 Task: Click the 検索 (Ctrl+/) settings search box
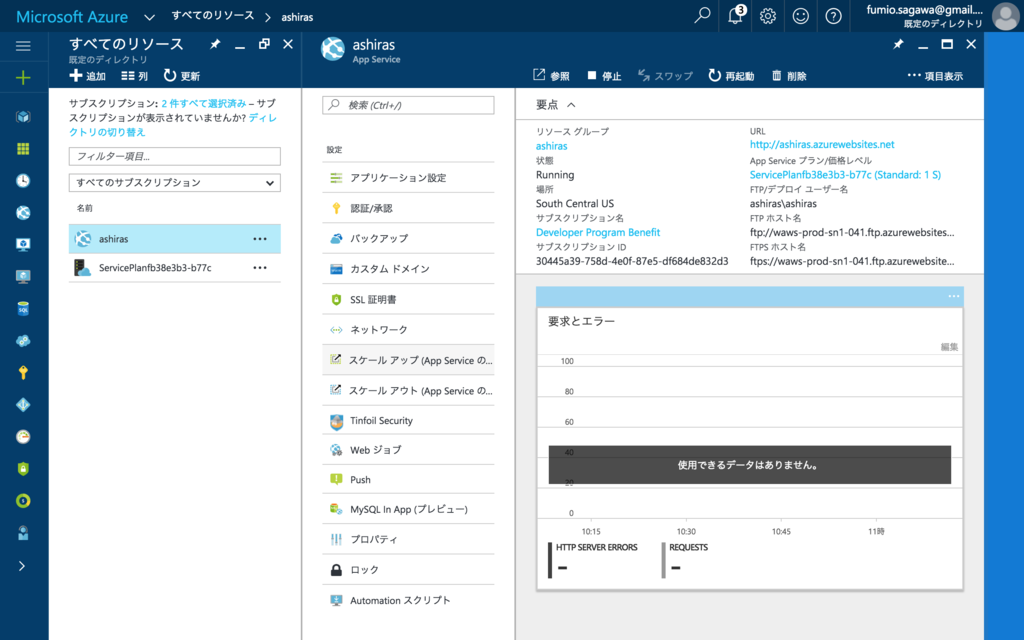click(x=408, y=105)
